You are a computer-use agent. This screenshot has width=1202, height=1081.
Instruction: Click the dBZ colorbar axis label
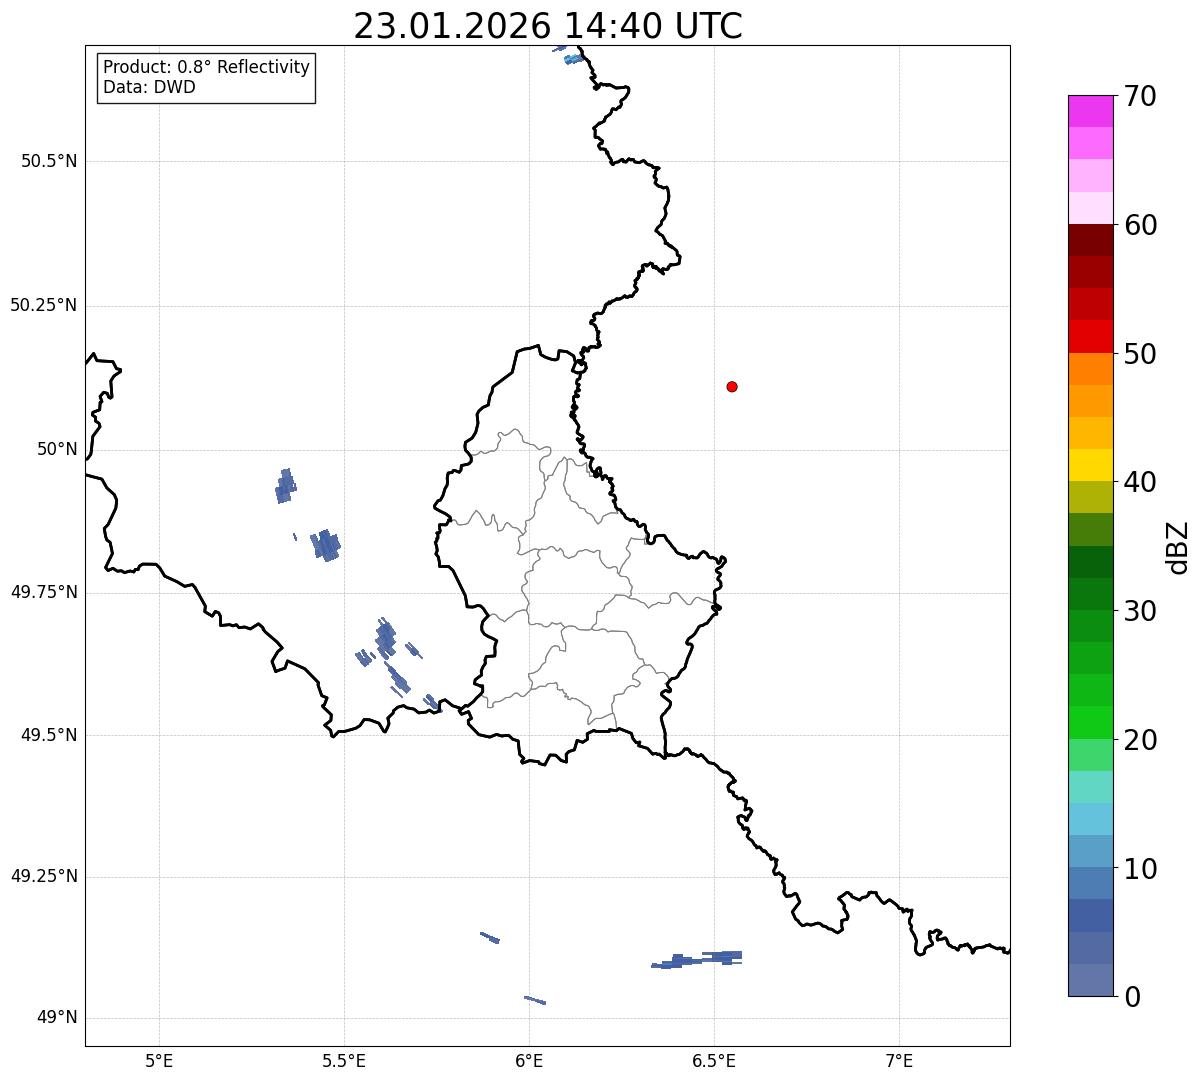1178,547
